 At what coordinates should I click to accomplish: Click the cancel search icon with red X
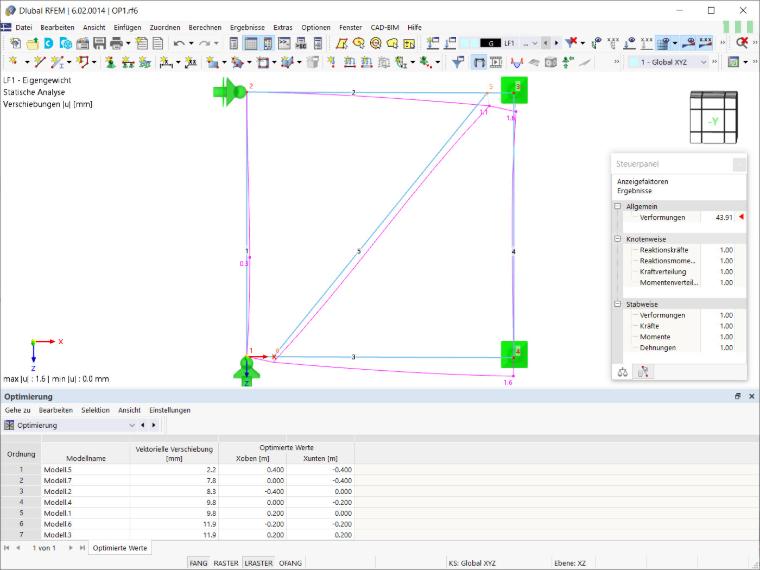742,43
